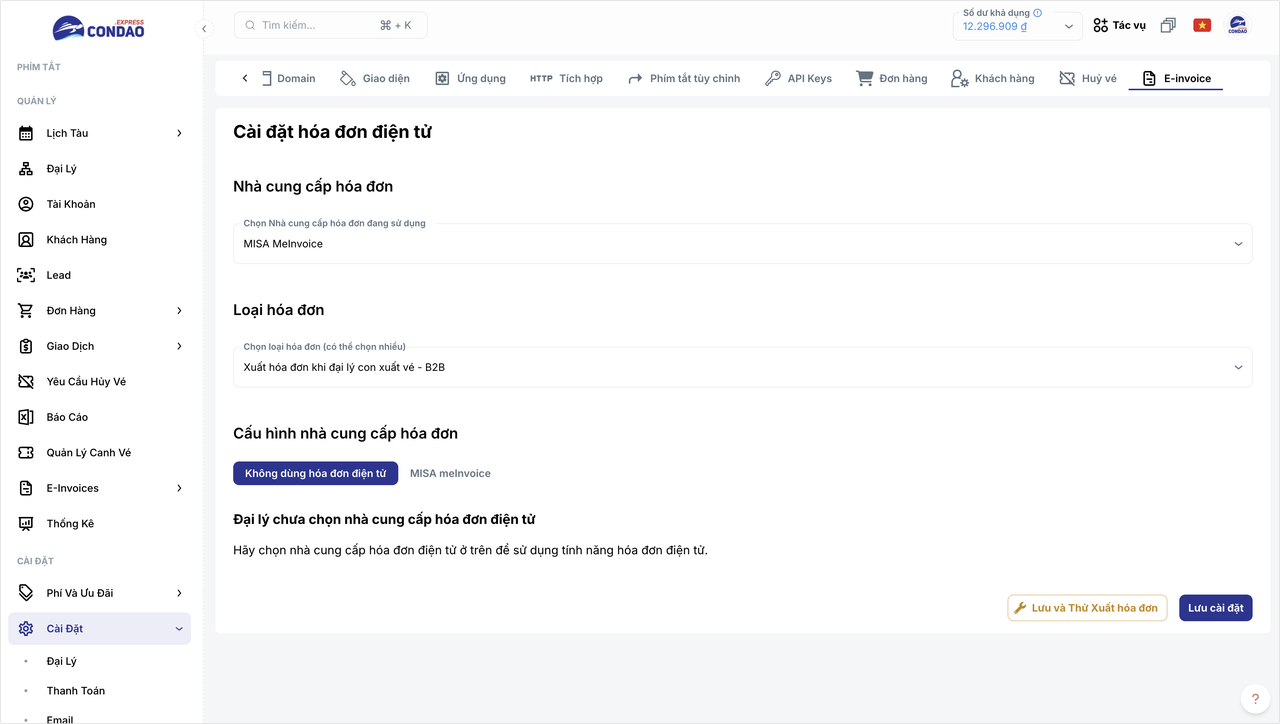Viewport: 1280px width, 724px height.
Task: Click the Tìm kiếm search field
Action: coord(330,25)
